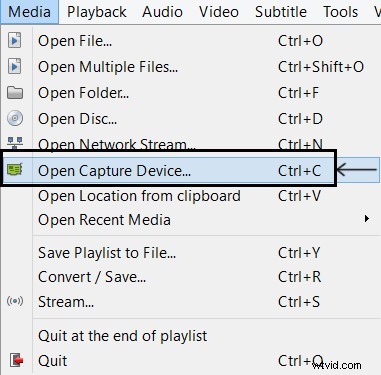Click the Open File play icon
The height and width of the screenshot is (375, 381).
point(14,41)
